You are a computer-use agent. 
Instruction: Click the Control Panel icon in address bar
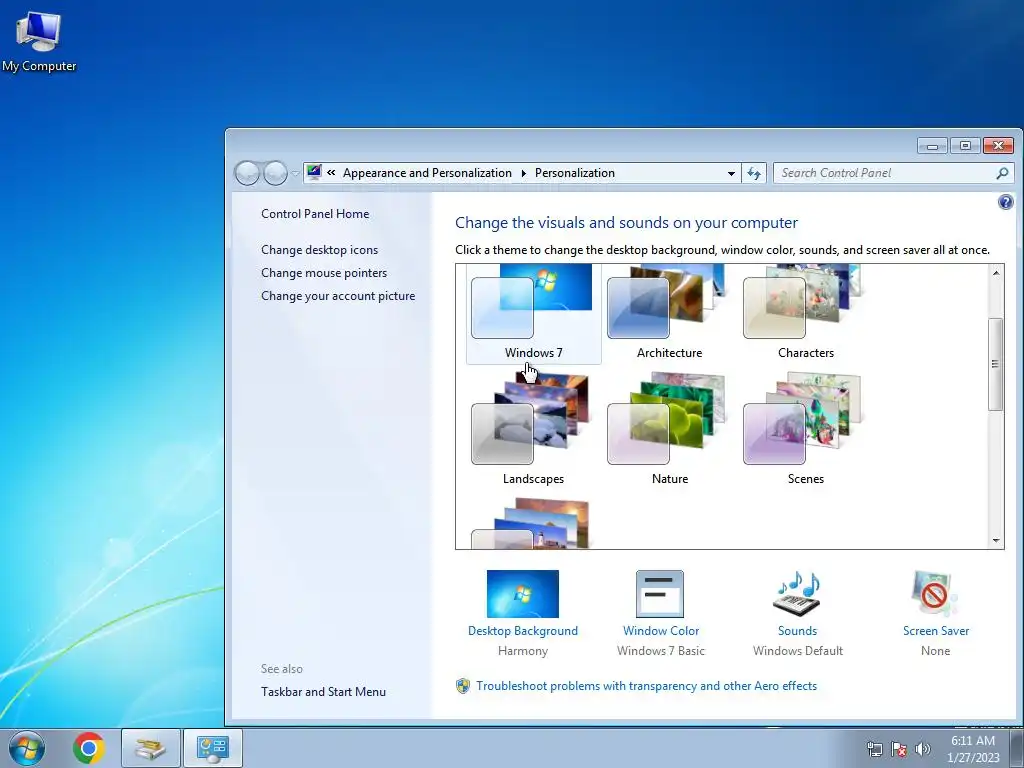(314, 172)
